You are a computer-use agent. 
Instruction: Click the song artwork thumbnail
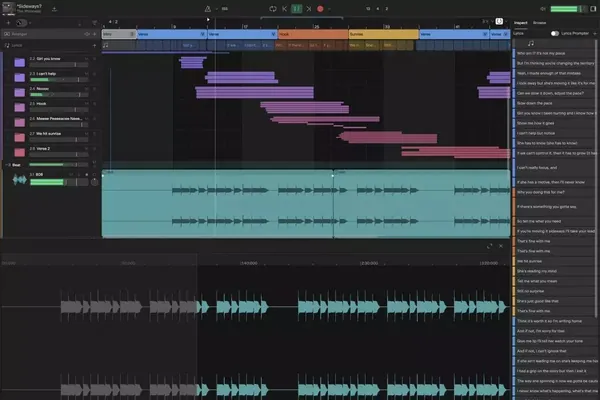pos(8,8)
